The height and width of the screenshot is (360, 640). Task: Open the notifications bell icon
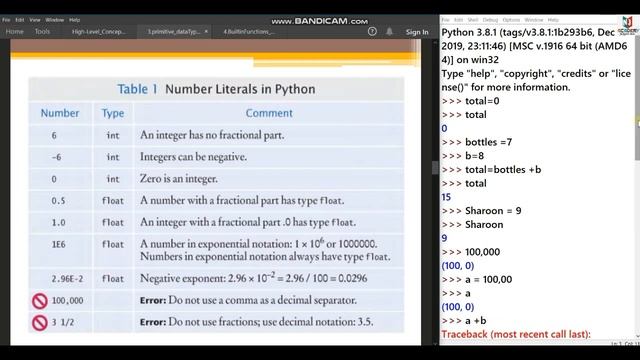389,31
